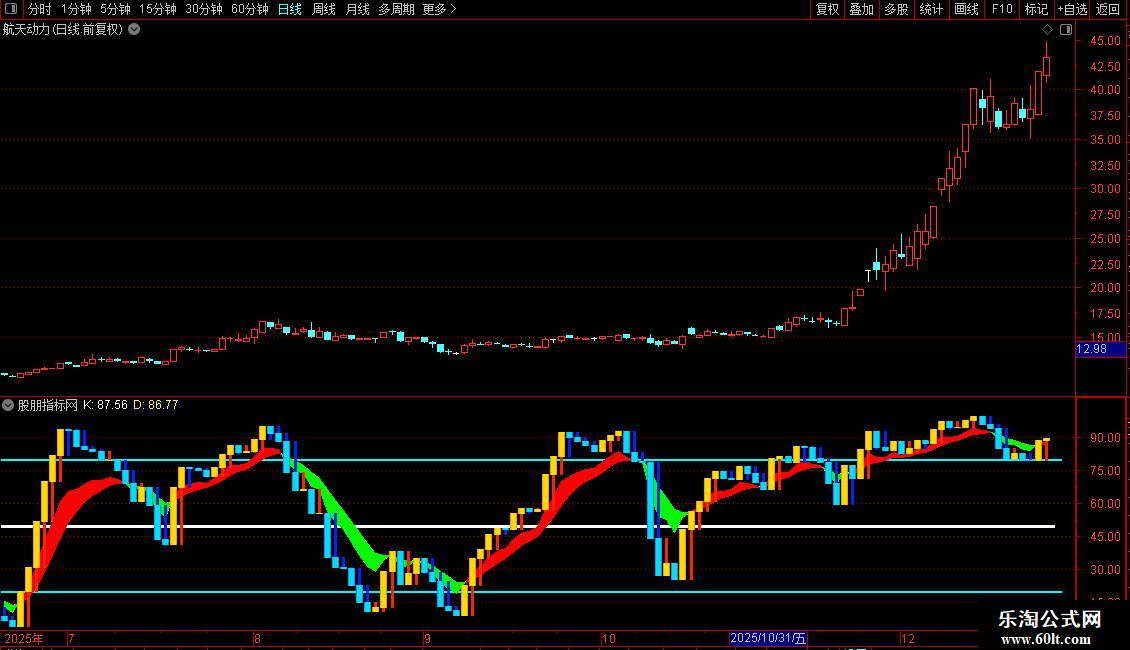The image size is (1130, 650).
Task: Expand the 更多 periods menu
Action: pyautogui.click(x=439, y=9)
